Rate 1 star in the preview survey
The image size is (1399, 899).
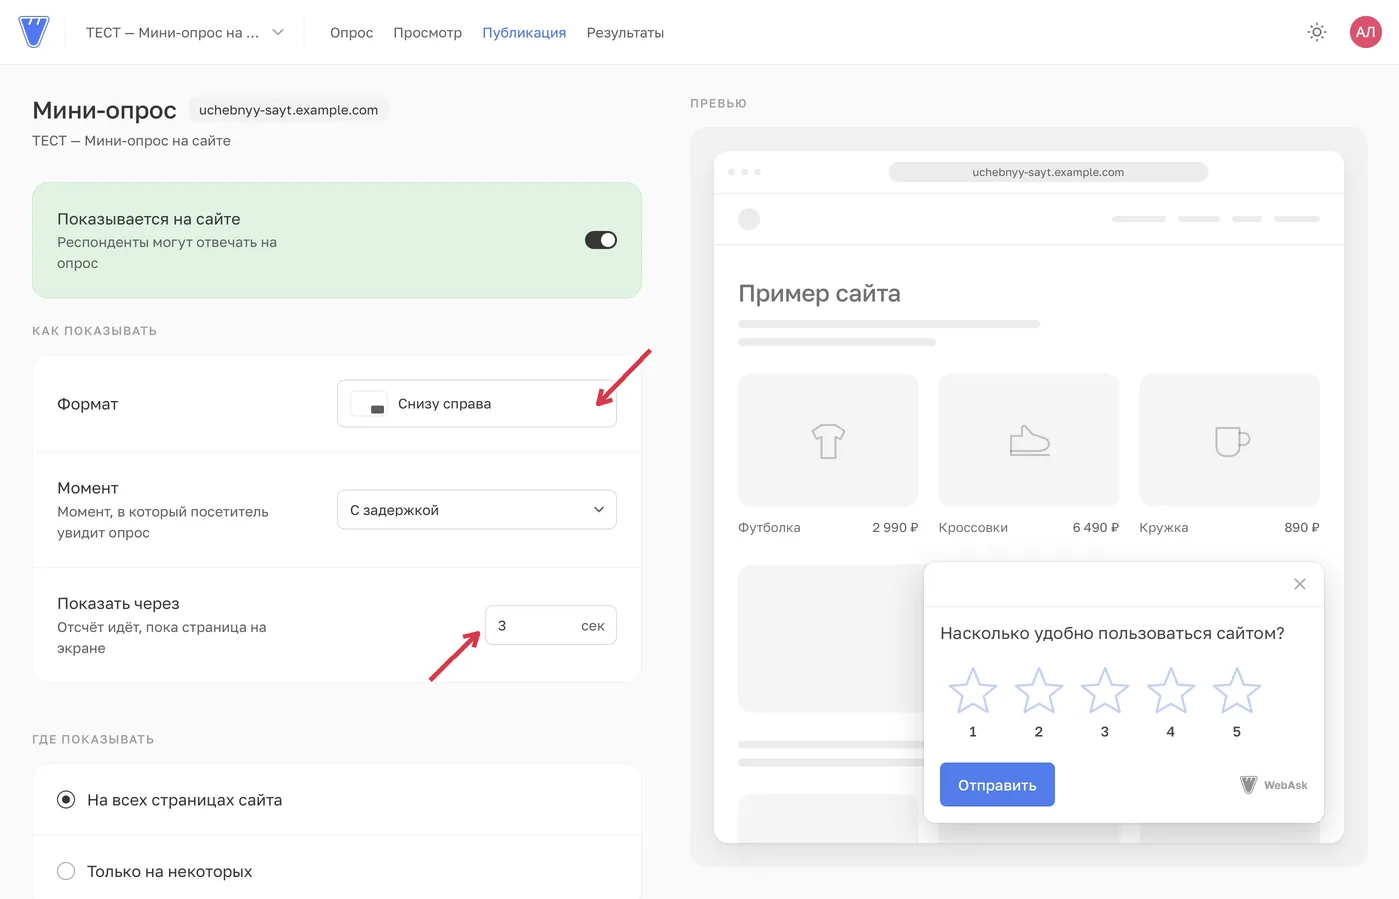point(972,691)
